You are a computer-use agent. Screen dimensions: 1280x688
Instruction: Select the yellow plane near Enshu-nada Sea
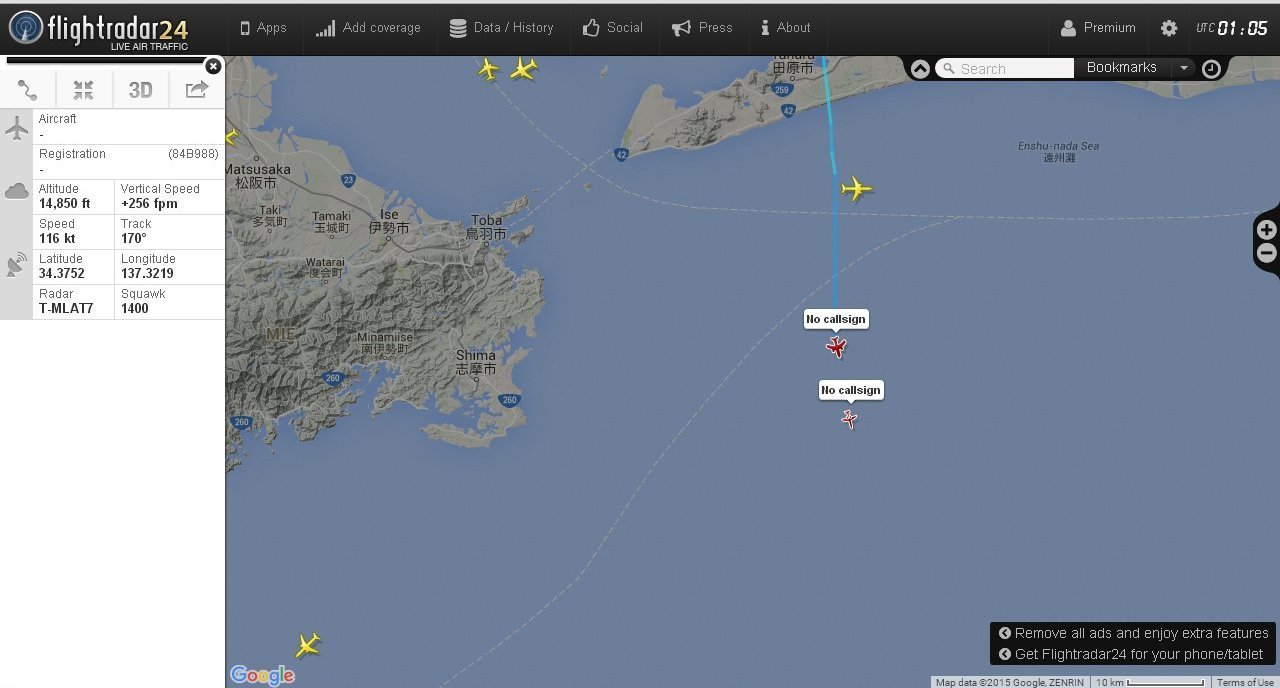[x=856, y=188]
